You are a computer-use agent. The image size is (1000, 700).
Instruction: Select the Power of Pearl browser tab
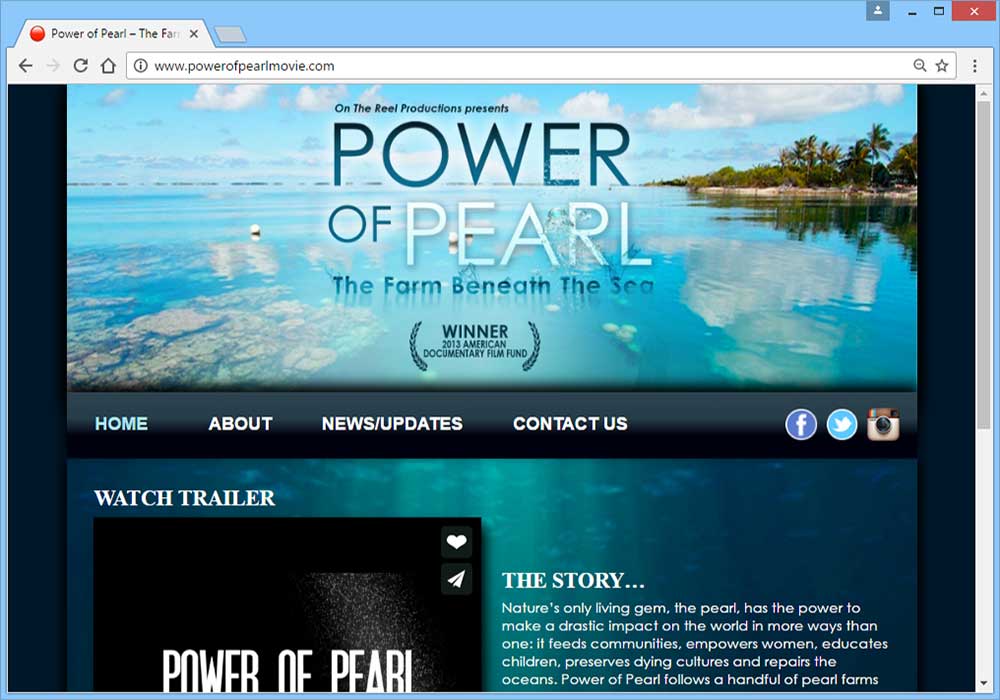click(x=115, y=34)
